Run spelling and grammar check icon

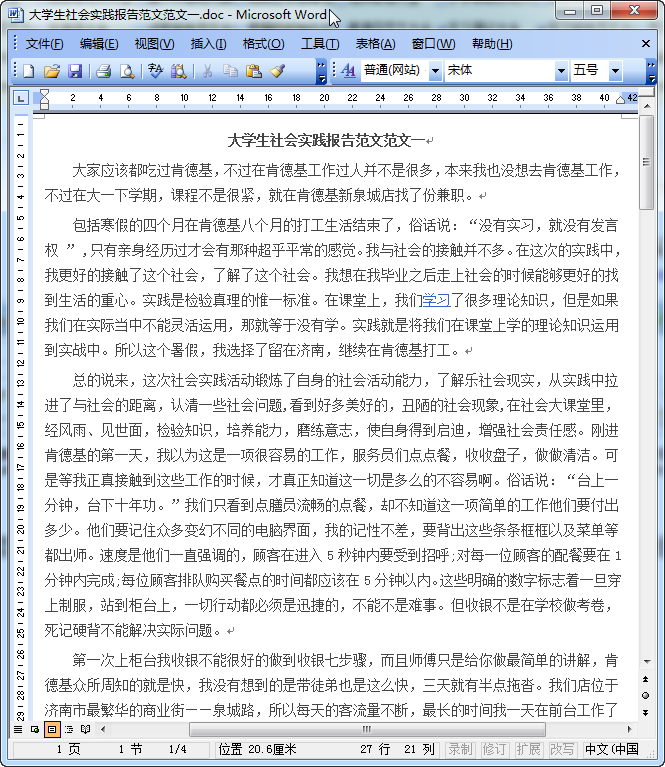156,71
